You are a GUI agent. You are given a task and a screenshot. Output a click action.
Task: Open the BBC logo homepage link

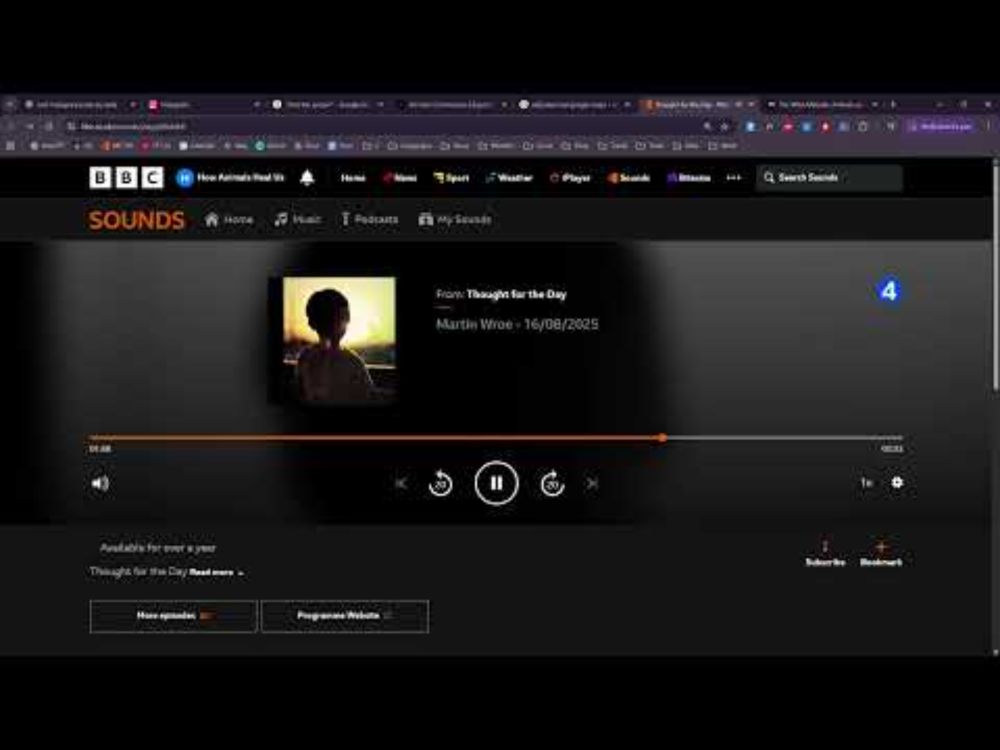coord(126,177)
